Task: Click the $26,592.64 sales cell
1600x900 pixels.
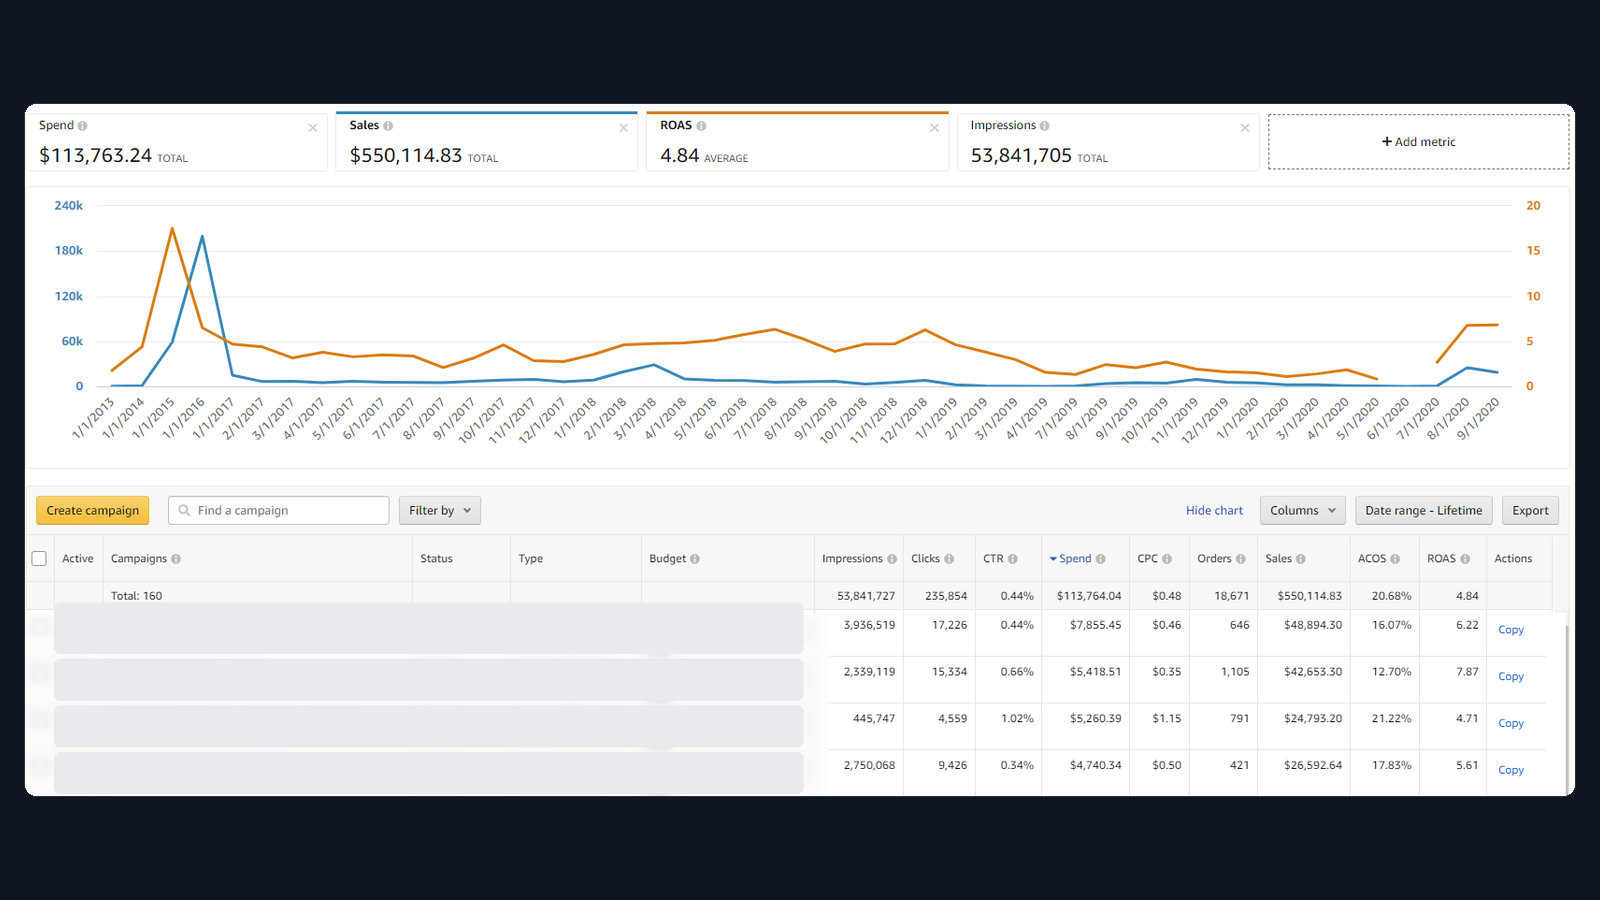Action: [x=1313, y=766]
